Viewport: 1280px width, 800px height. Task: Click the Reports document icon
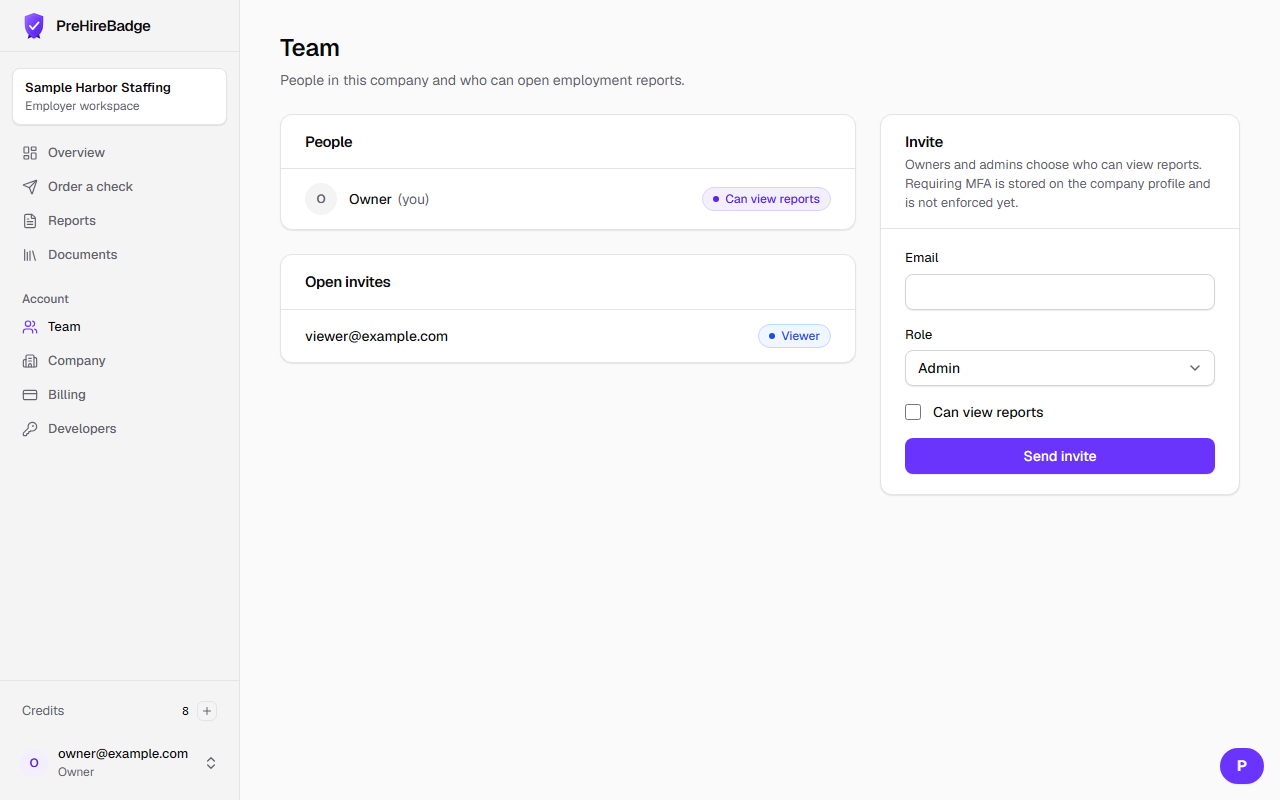point(30,221)
